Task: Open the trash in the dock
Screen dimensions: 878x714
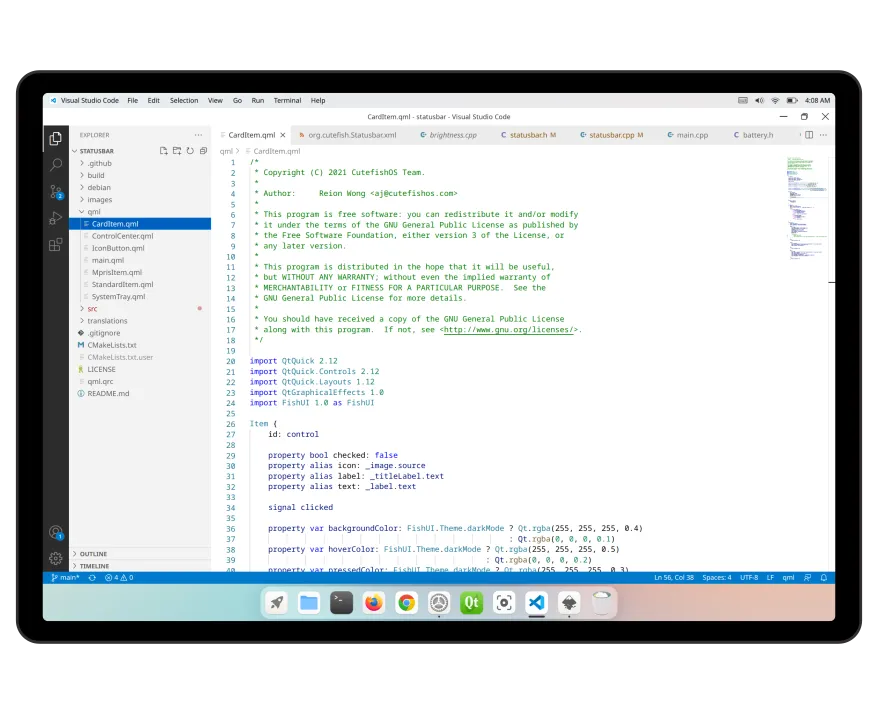Action: point(601,603)
